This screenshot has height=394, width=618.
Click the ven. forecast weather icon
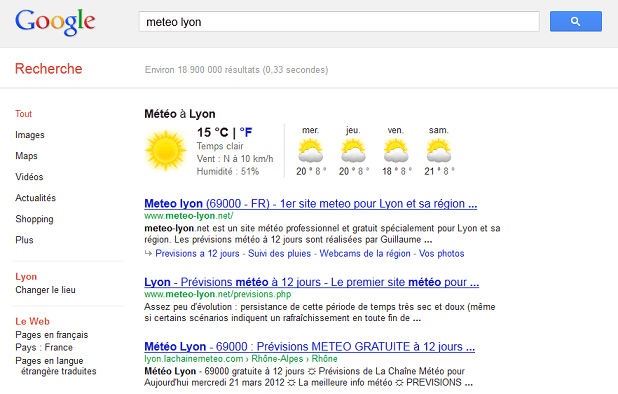[x=396, y=151]
